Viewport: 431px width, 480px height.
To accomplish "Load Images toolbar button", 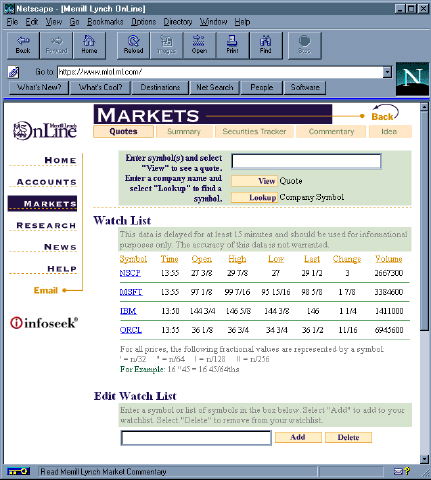I will (166, 46).
